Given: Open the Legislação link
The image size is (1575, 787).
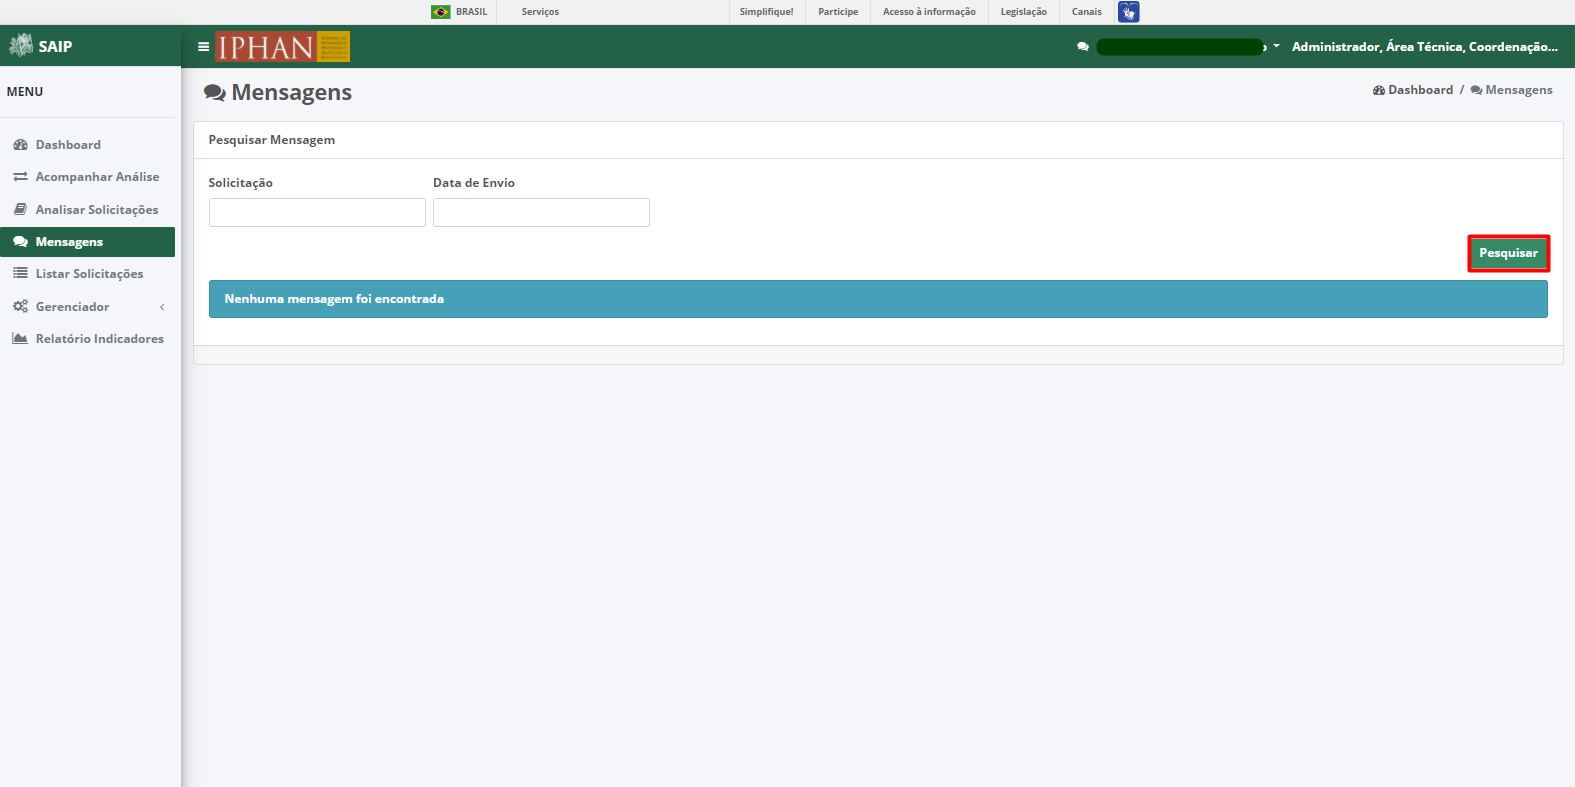Looking at the screenshot, I should coord(1024,12).
